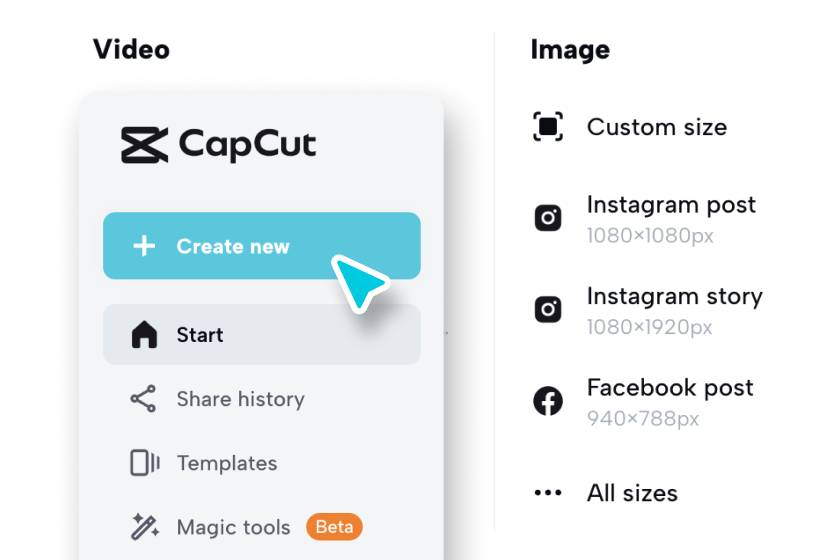Screen dimensions: 840x560
Task: Expand the All sizes list
Action: pos(631,493)
